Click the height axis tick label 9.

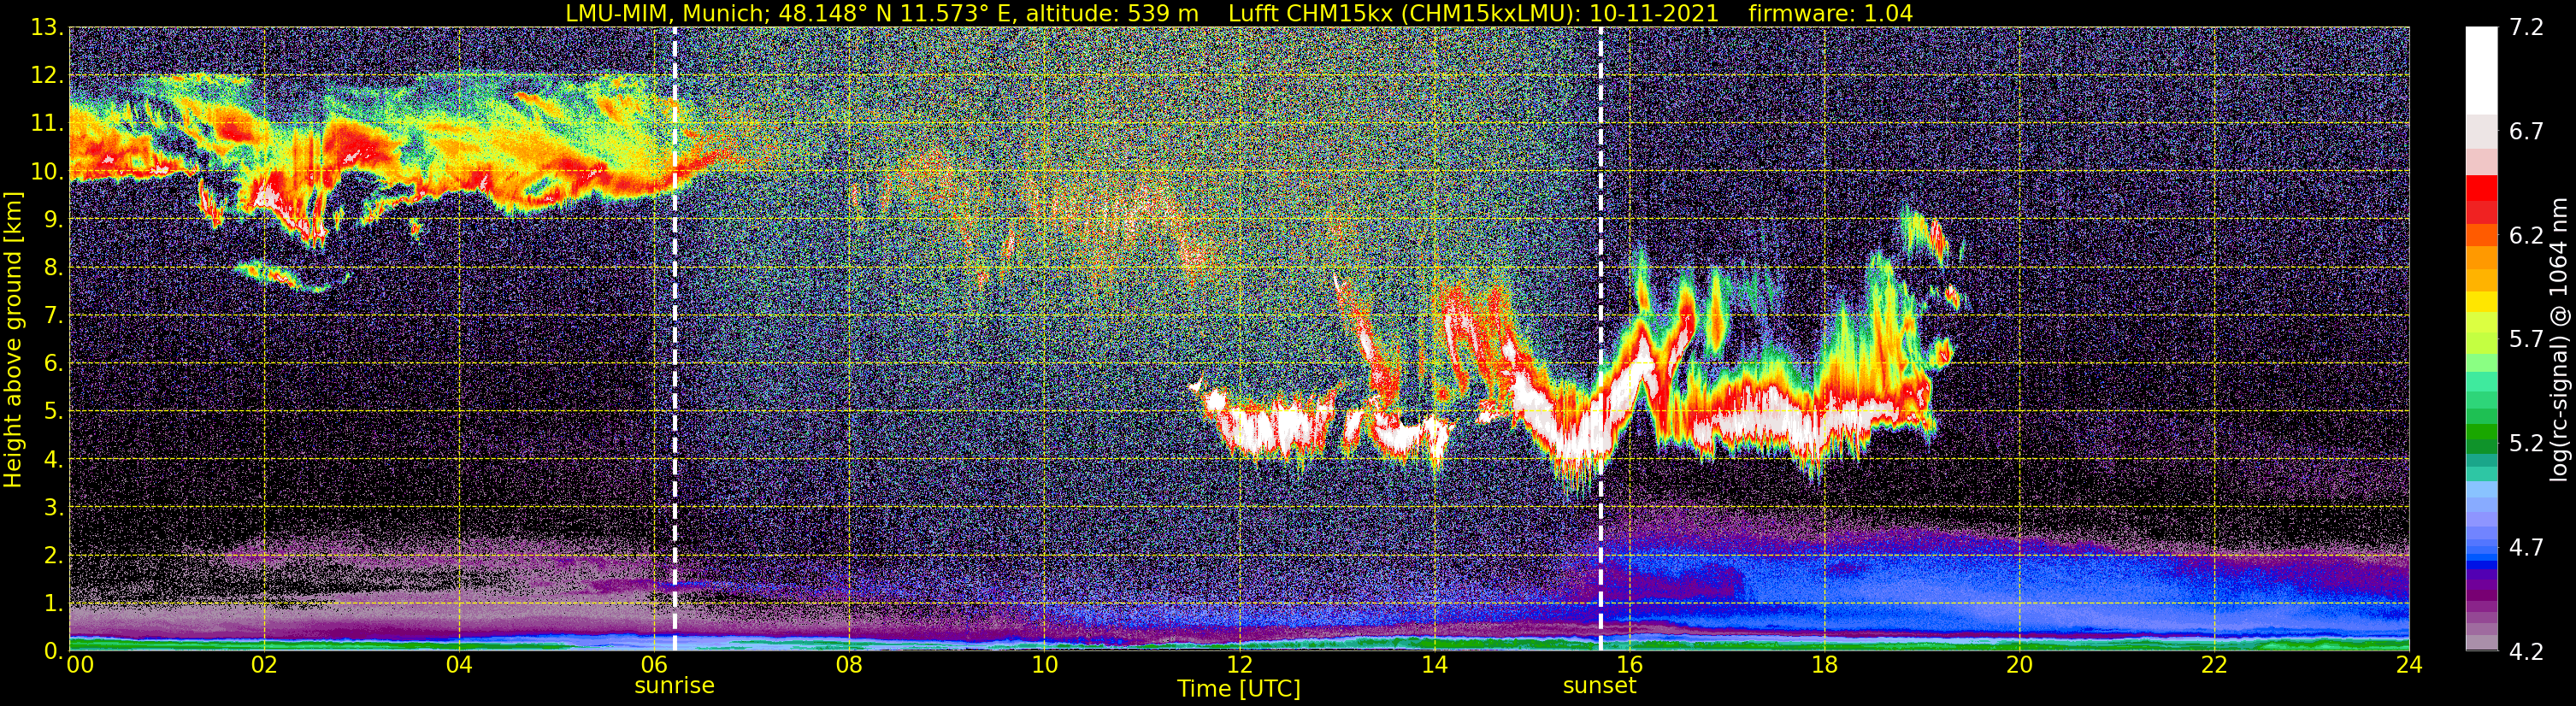pyautogui.click(x=54, y=220)
